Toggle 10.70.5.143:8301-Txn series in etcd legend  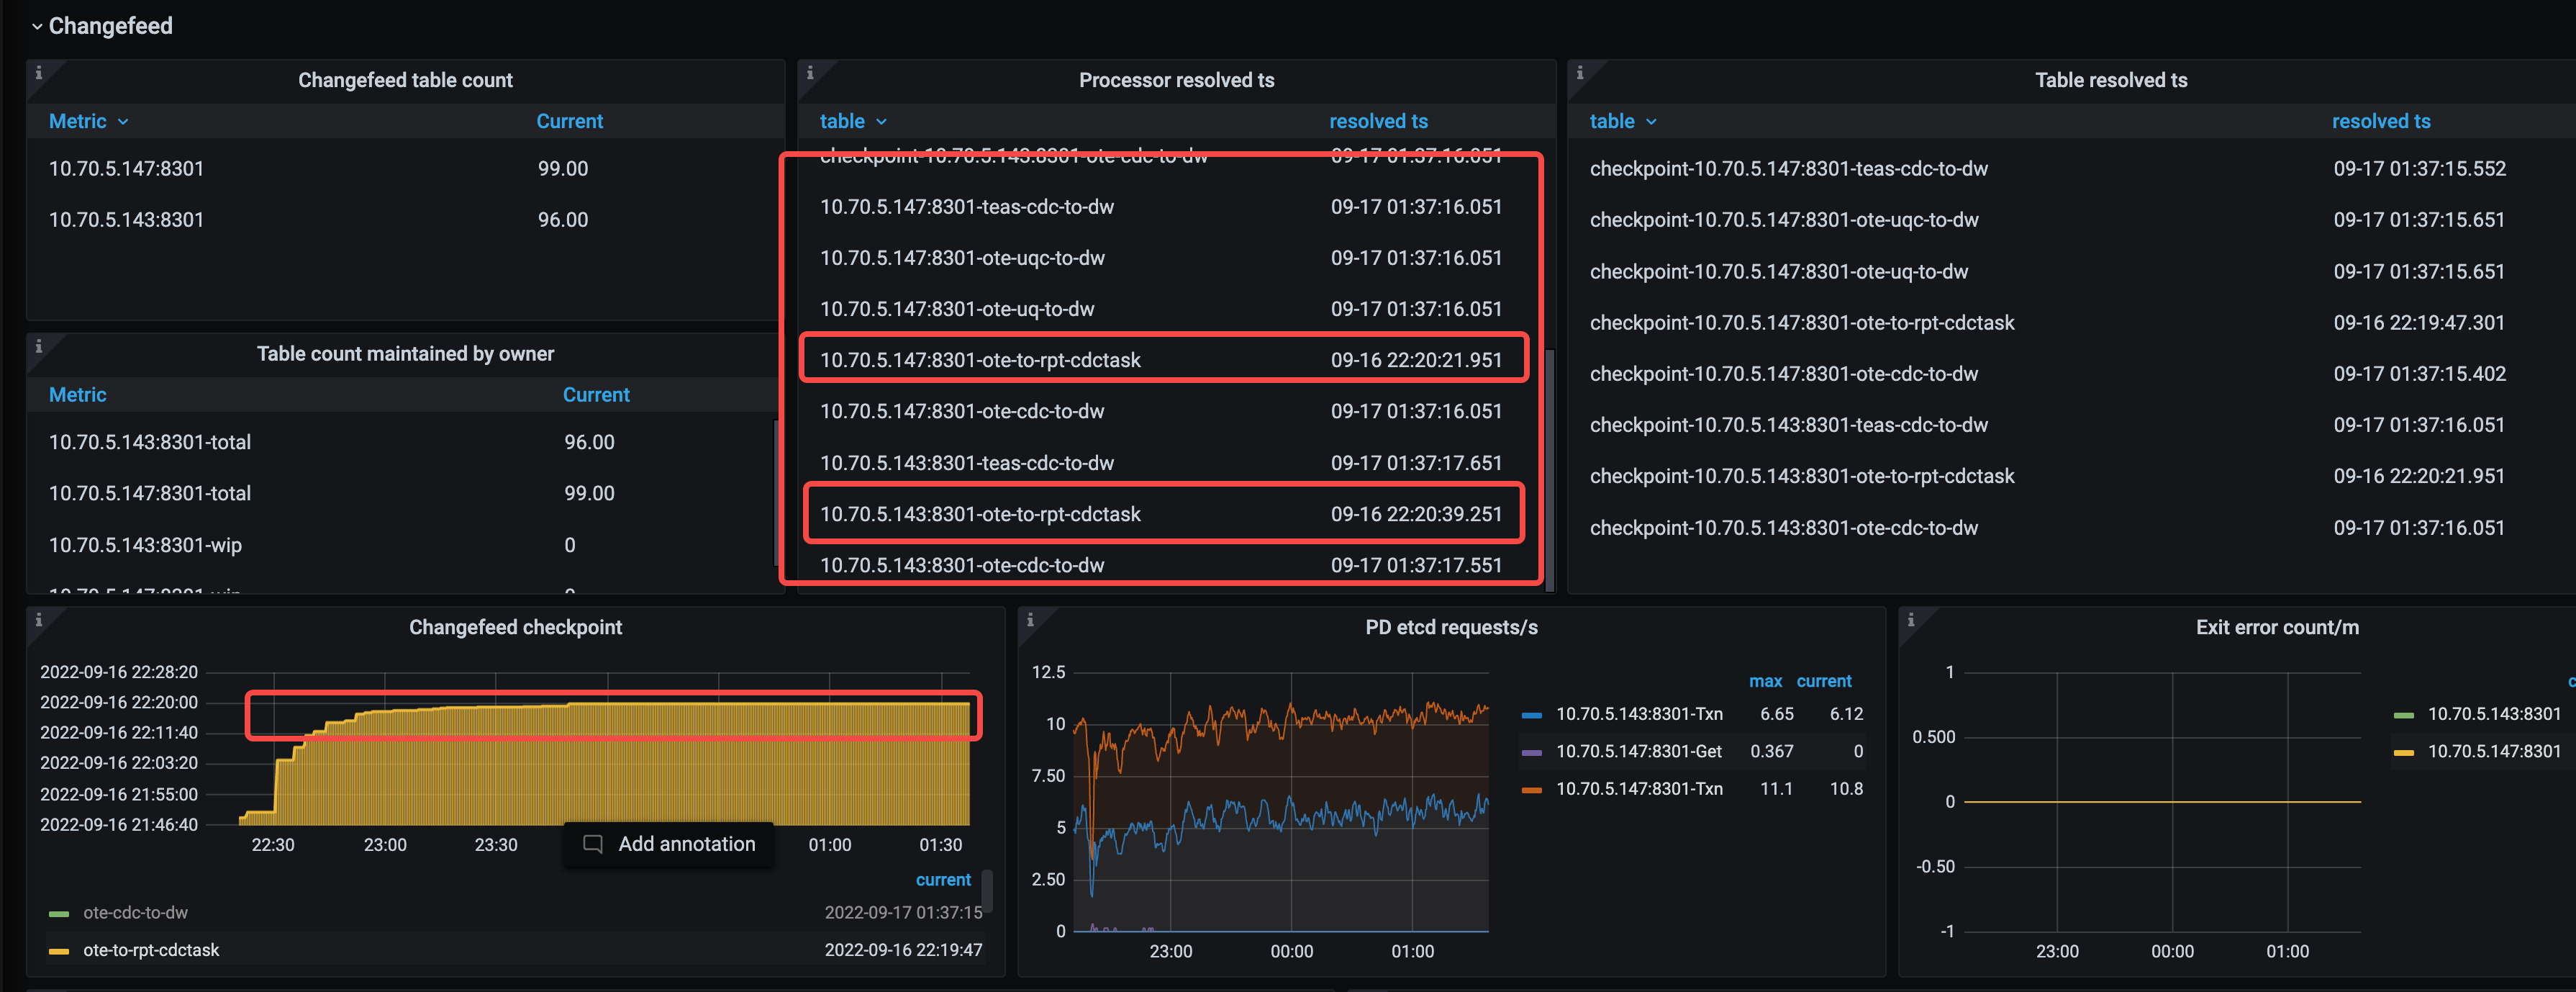pyautogui.click(x=1639, y=714)
